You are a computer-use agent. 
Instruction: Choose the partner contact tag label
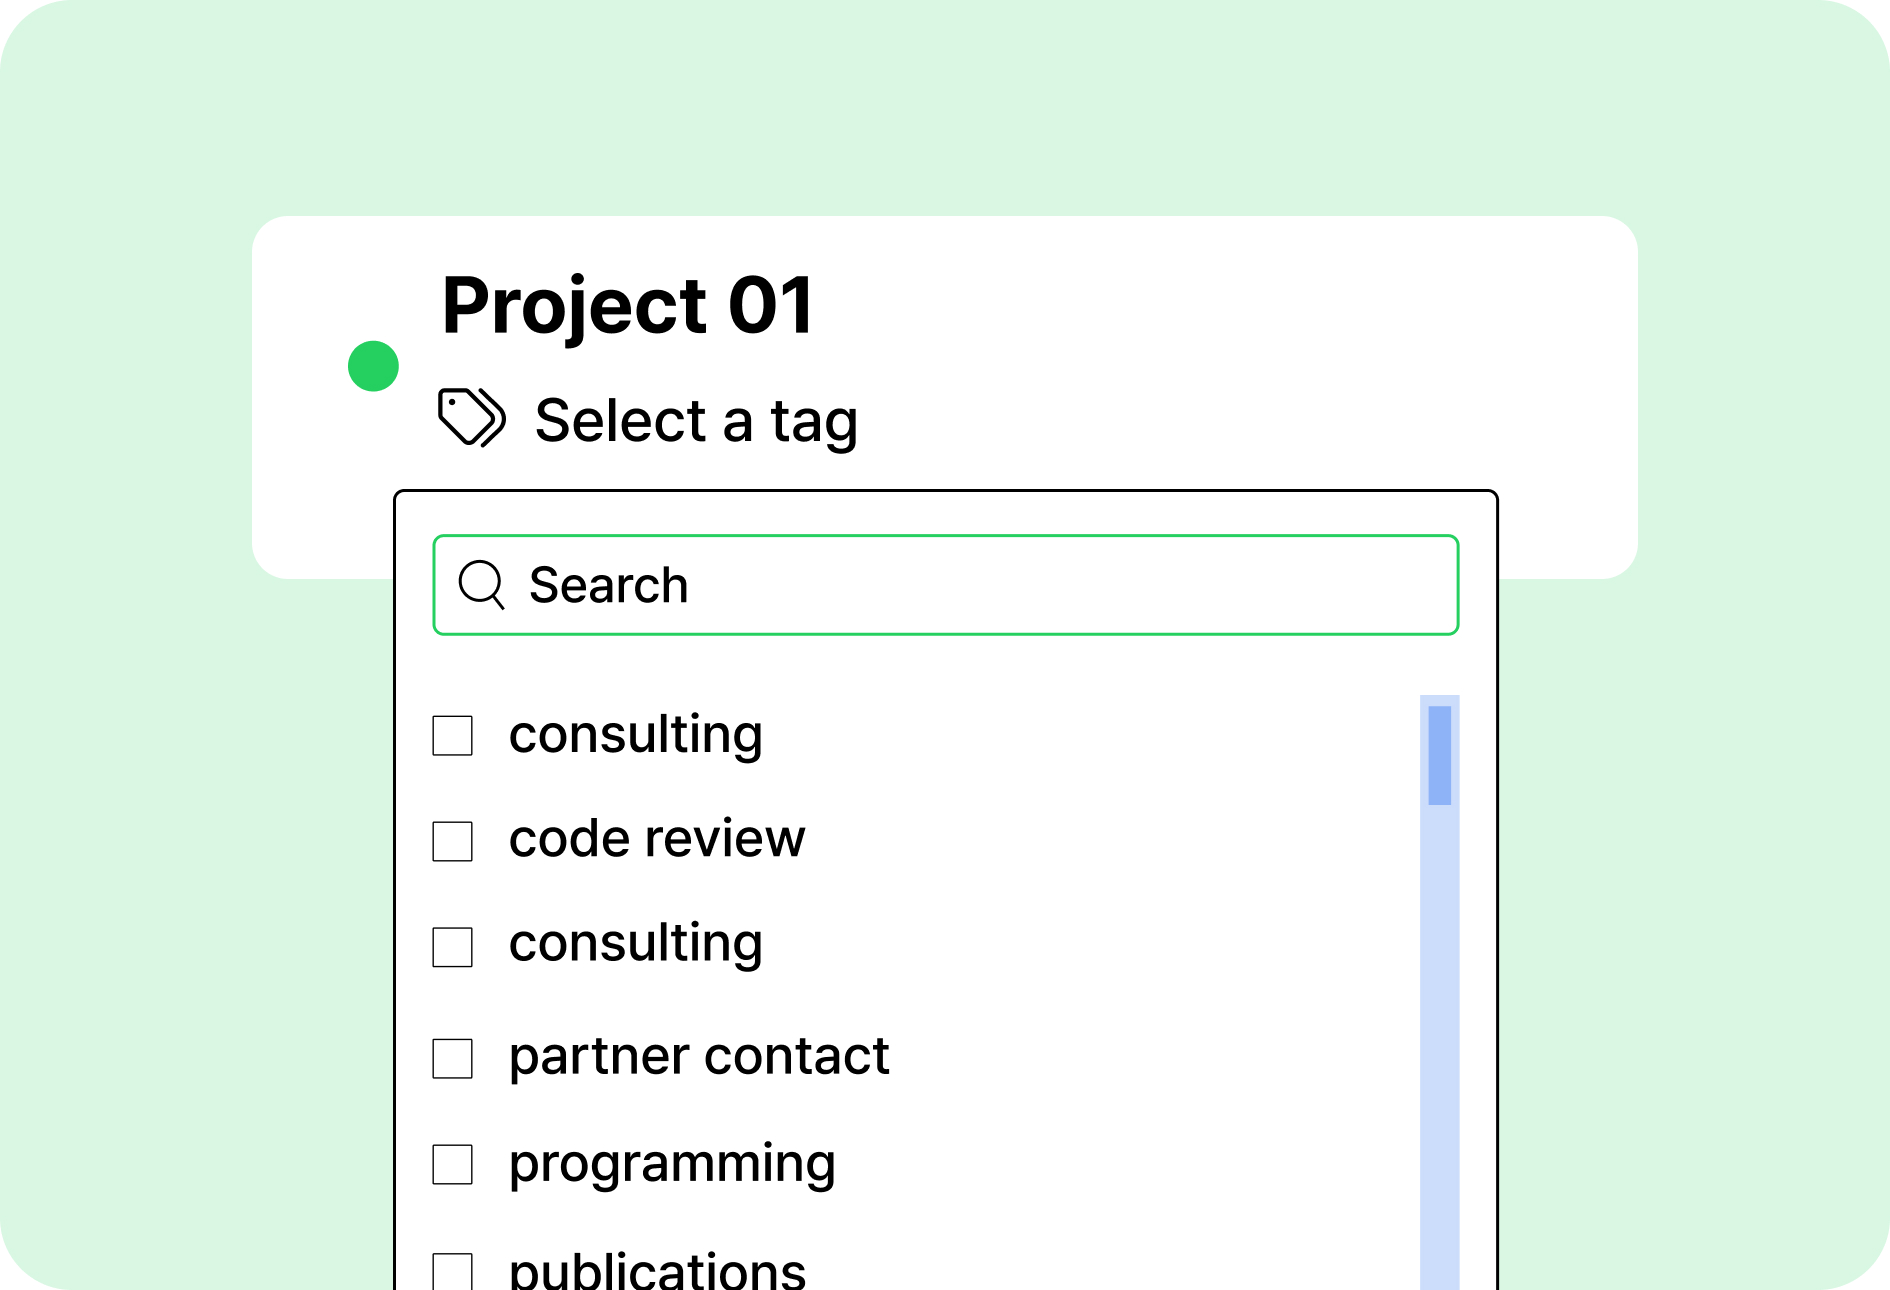[x=698, y=1056]
